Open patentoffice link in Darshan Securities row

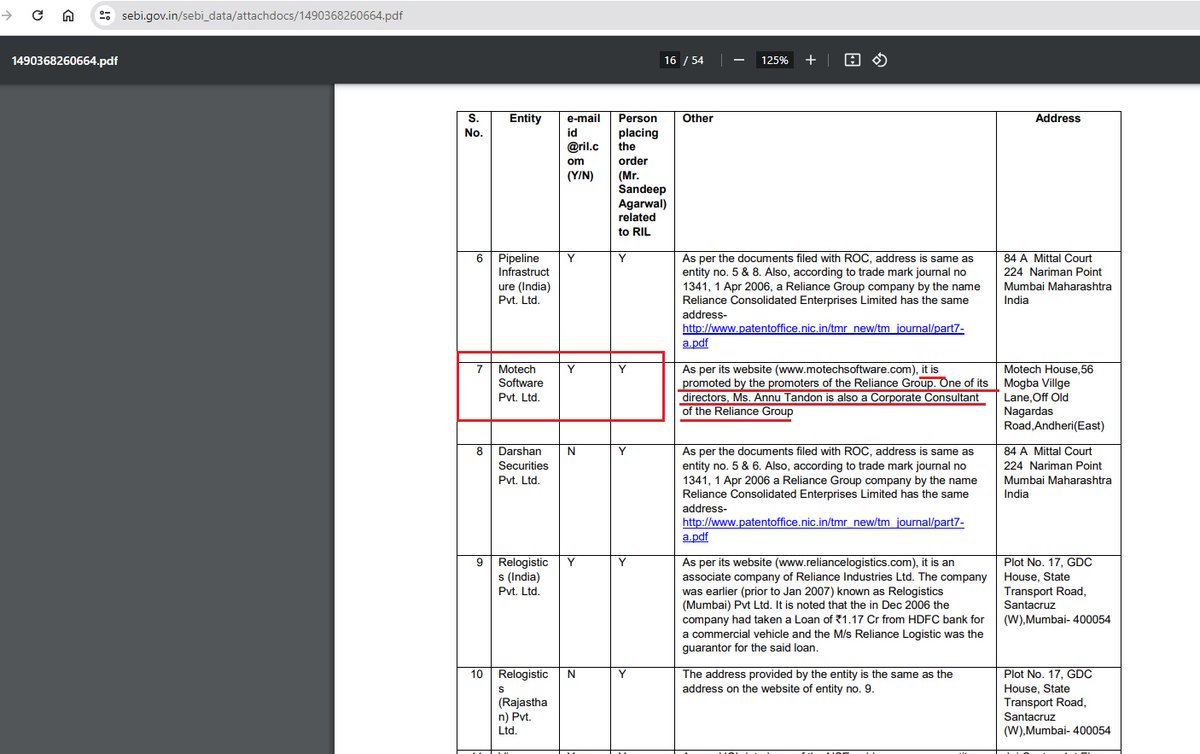pos(823,529)
